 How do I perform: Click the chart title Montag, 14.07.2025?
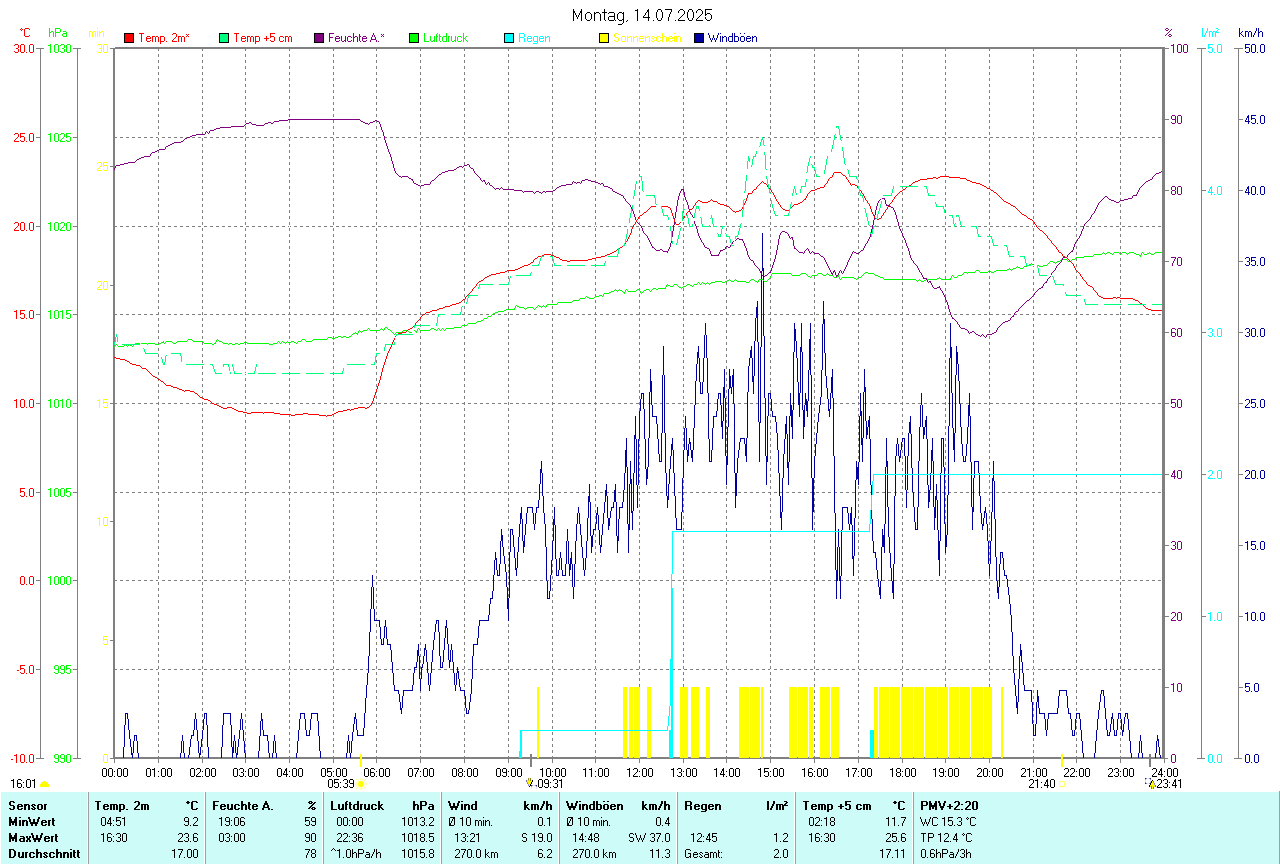(642, 15)
